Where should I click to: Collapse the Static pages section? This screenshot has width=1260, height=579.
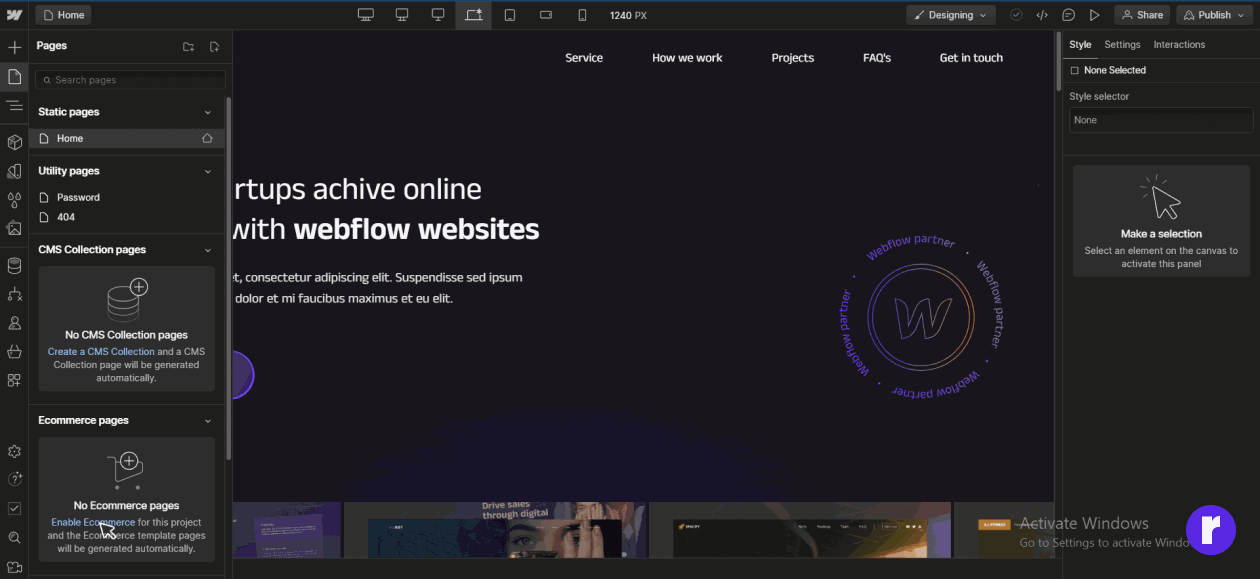point(208,112)
